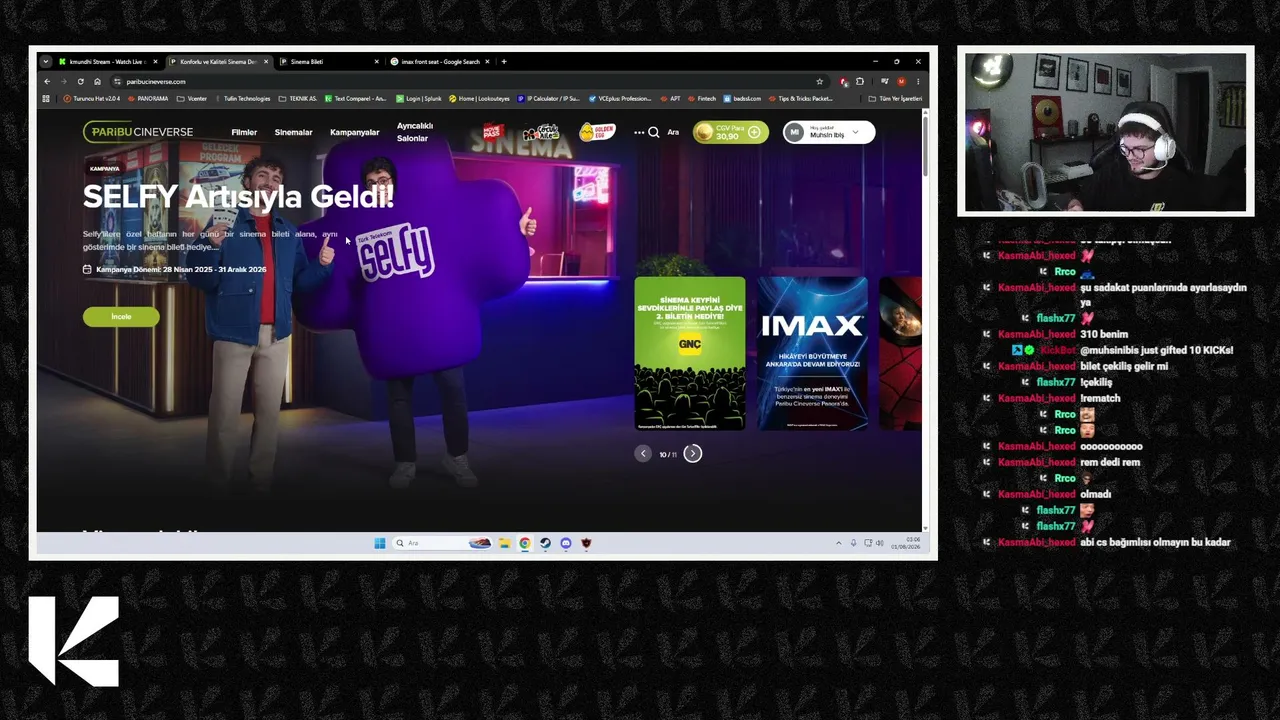The width and height of the screenshot is (1280, 720).
Task: Open the Çocuk Kulübü icon
Action: tap(542, 132)
